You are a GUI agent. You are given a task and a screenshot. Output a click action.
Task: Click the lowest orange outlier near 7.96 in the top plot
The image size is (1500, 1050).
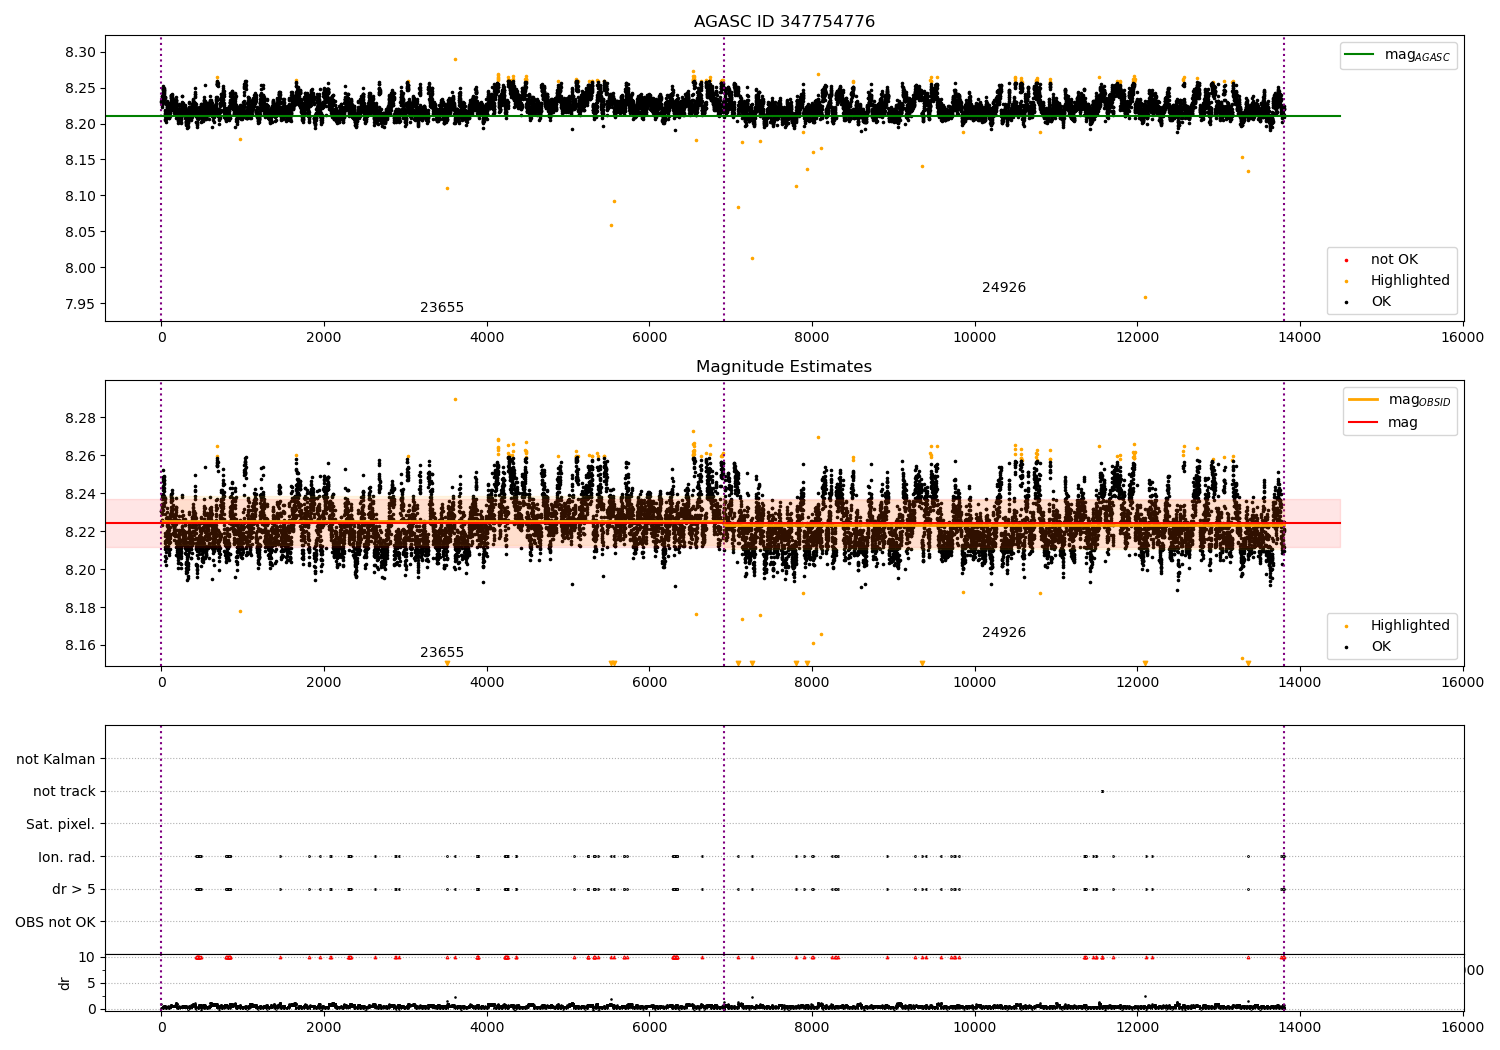point(1145,297)
